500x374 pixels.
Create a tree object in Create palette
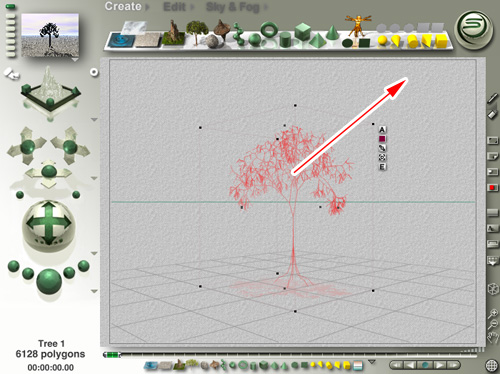197,32
